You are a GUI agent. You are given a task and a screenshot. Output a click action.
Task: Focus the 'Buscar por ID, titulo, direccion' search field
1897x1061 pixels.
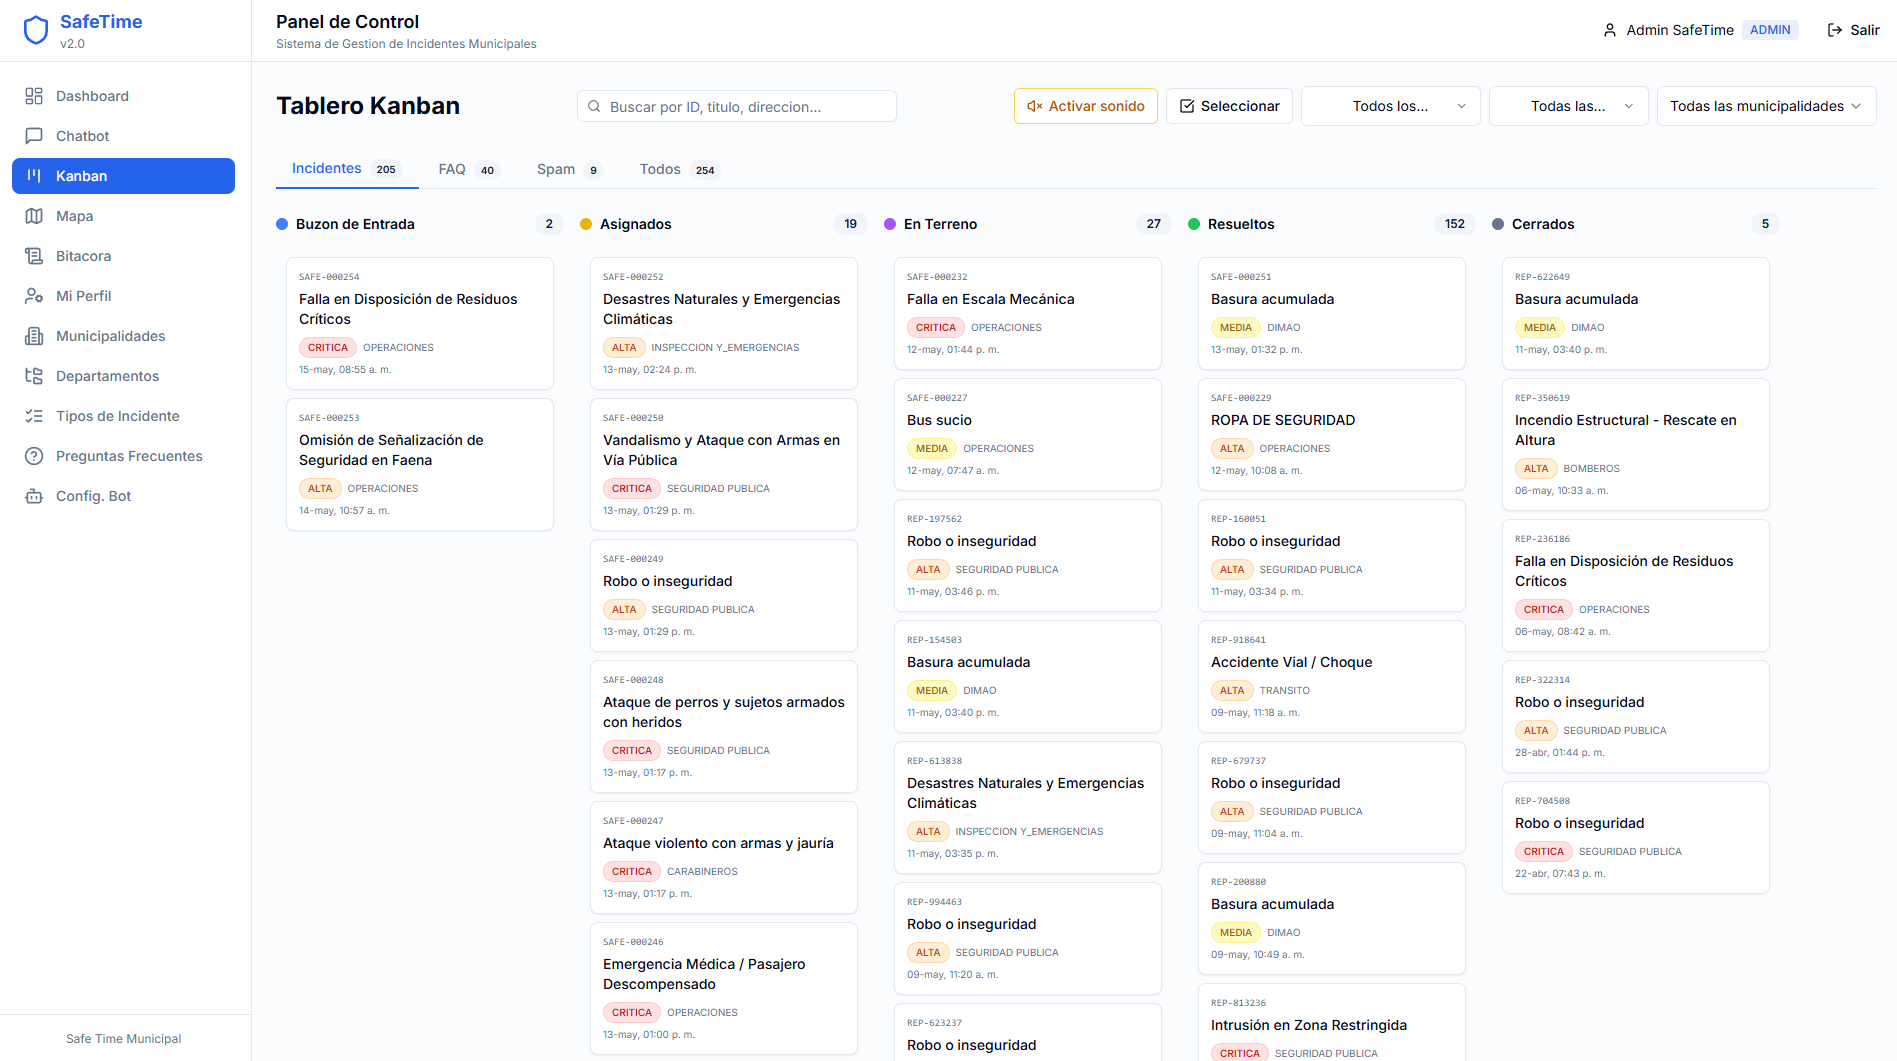pyautogui.click(x=736, y=106)
